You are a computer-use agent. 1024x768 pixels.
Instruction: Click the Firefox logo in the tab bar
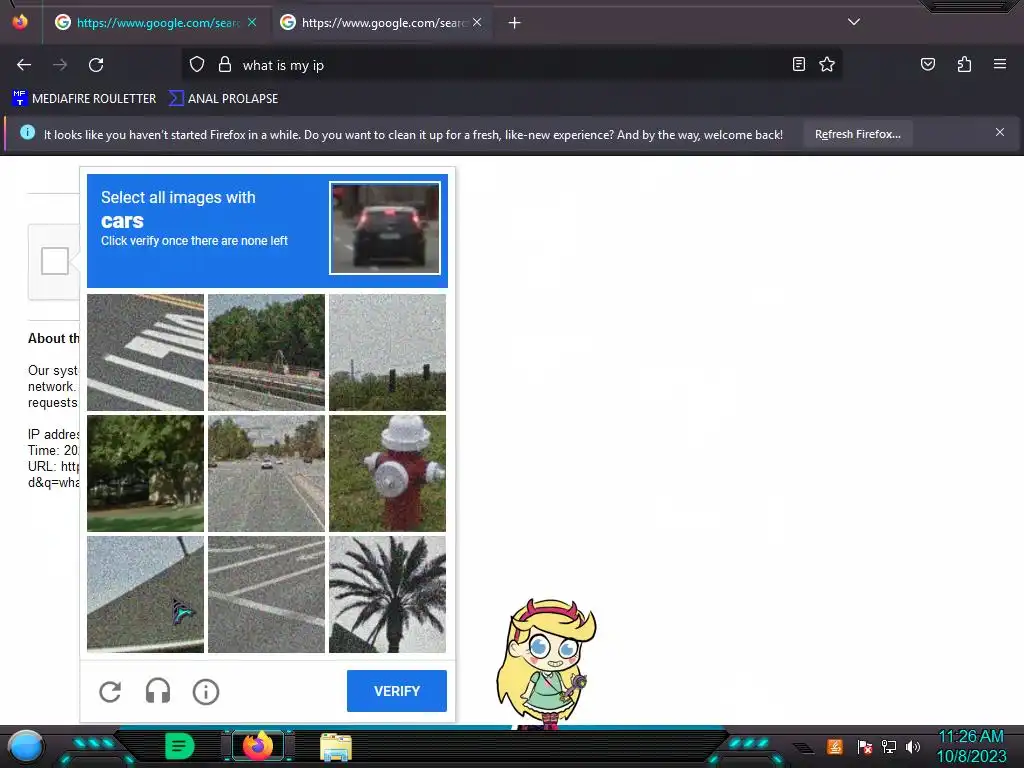pos(20,22)
